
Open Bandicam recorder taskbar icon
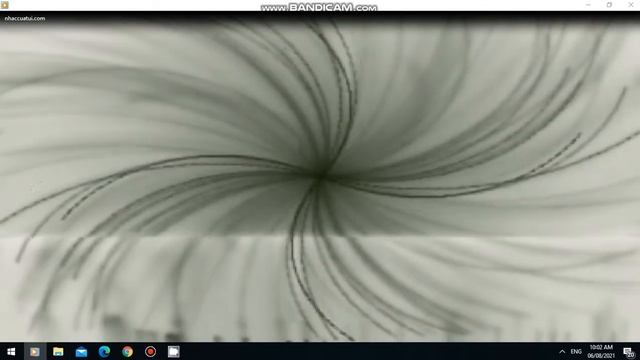151,351
